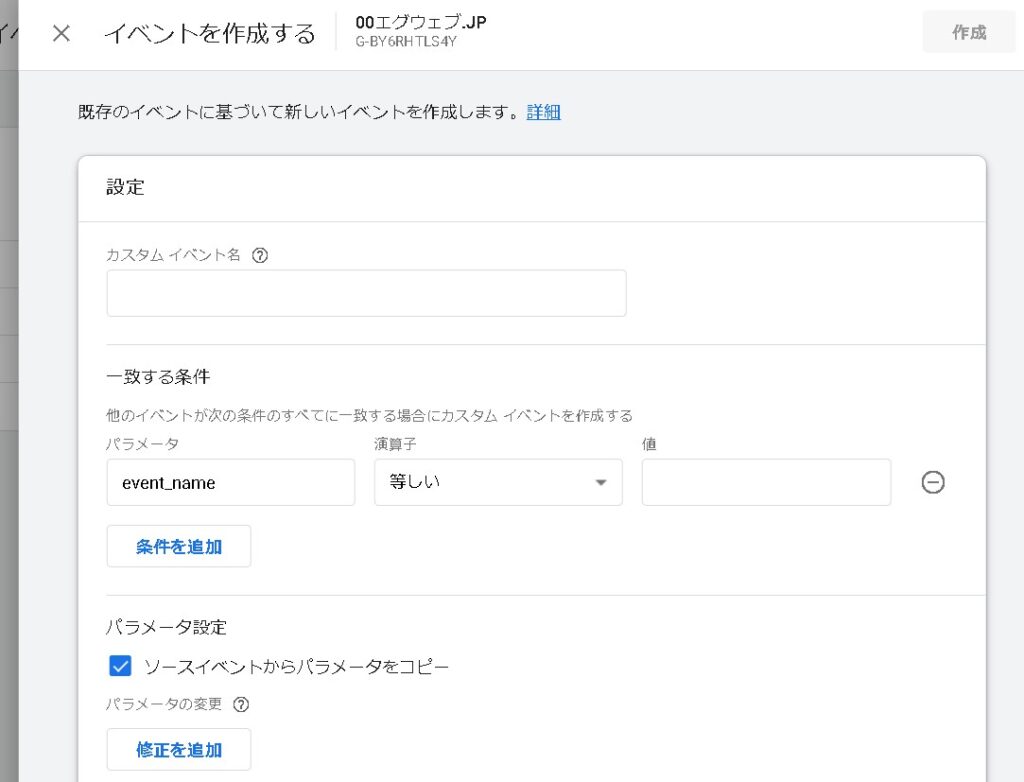Click the イベントを作成する title text
This screenshot has width=1024, height=782.
click(209, 33)
